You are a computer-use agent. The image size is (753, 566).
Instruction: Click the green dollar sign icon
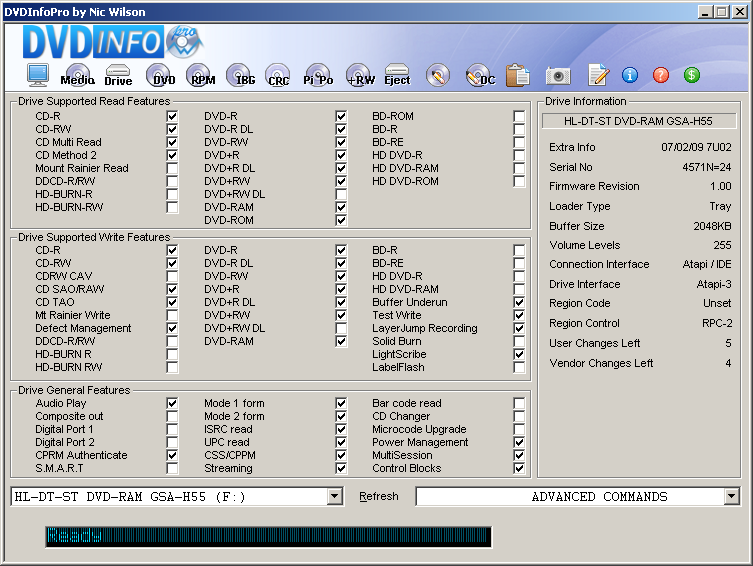(691, 75)
